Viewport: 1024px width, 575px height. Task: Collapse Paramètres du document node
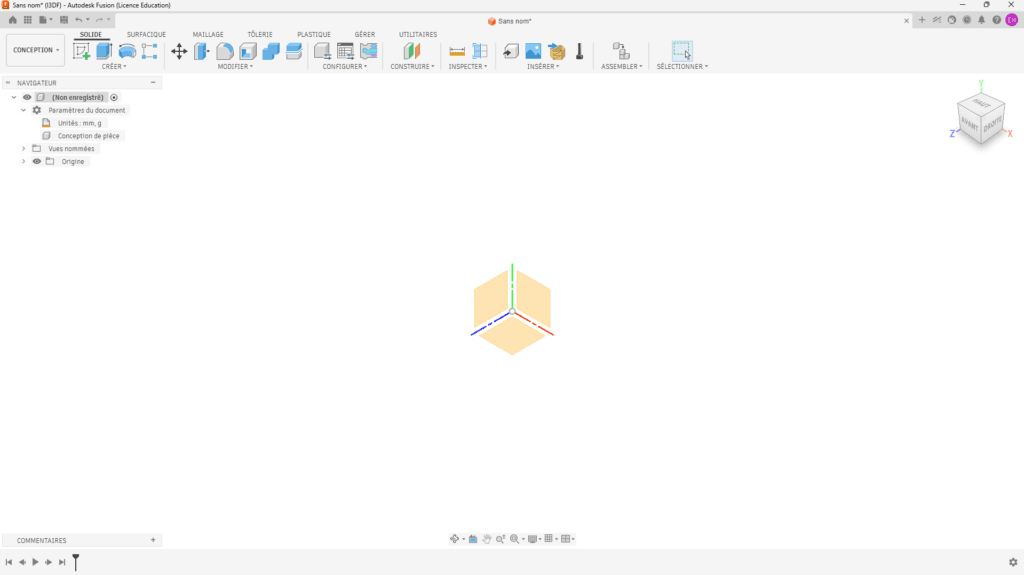tap(24, 110)
